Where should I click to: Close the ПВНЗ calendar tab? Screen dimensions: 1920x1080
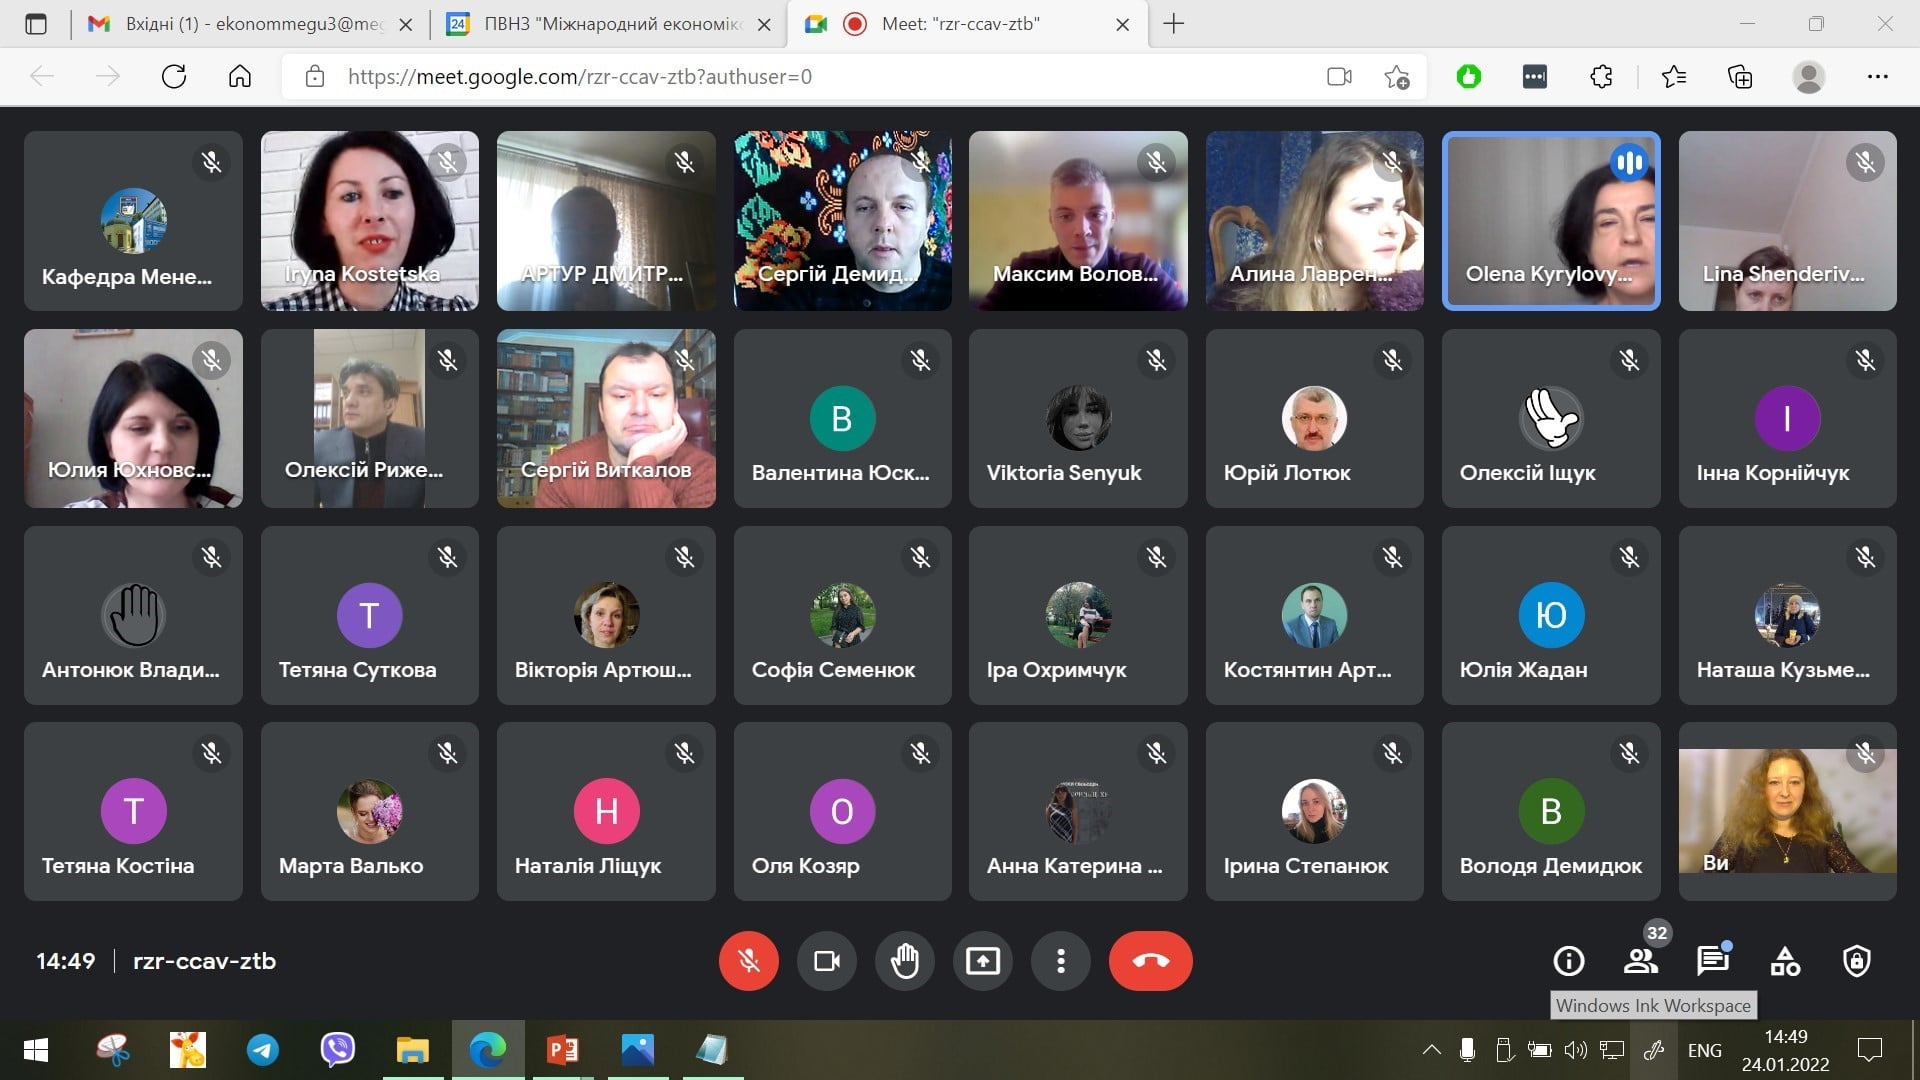coord(764,25)
